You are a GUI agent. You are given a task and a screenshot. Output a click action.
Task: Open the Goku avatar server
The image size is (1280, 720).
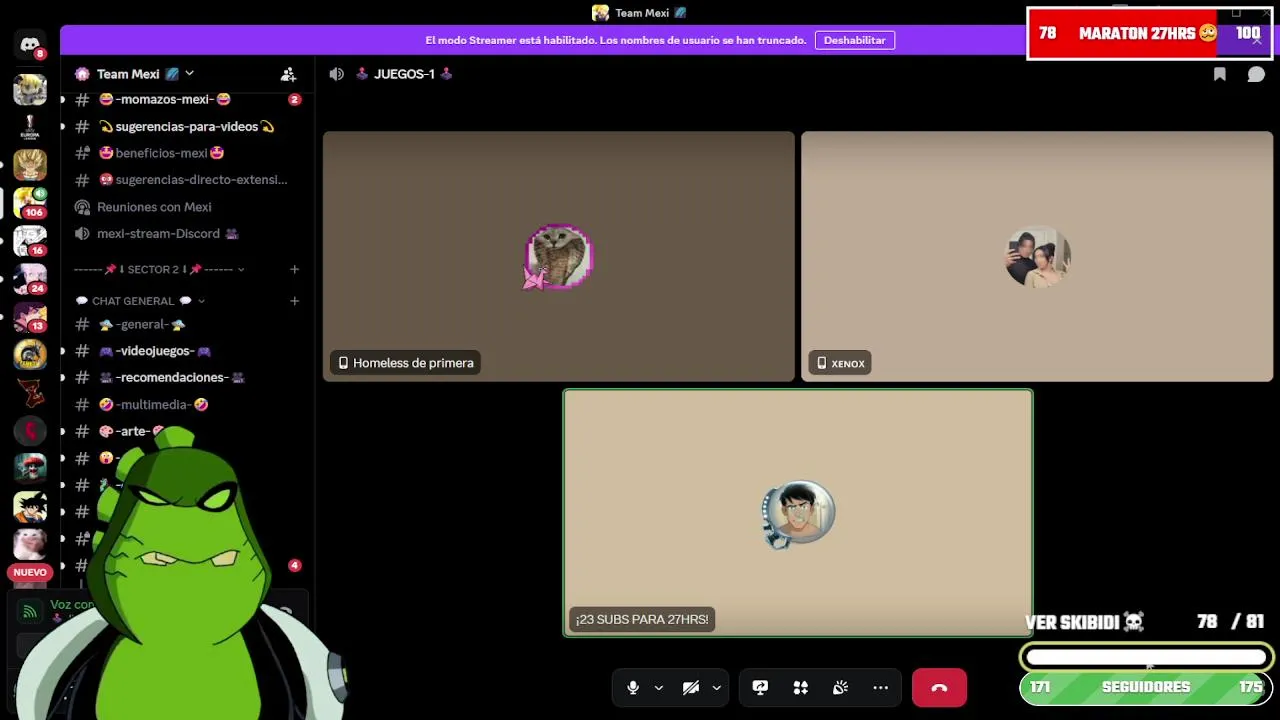pyautogui.click(x=30, y=506)
